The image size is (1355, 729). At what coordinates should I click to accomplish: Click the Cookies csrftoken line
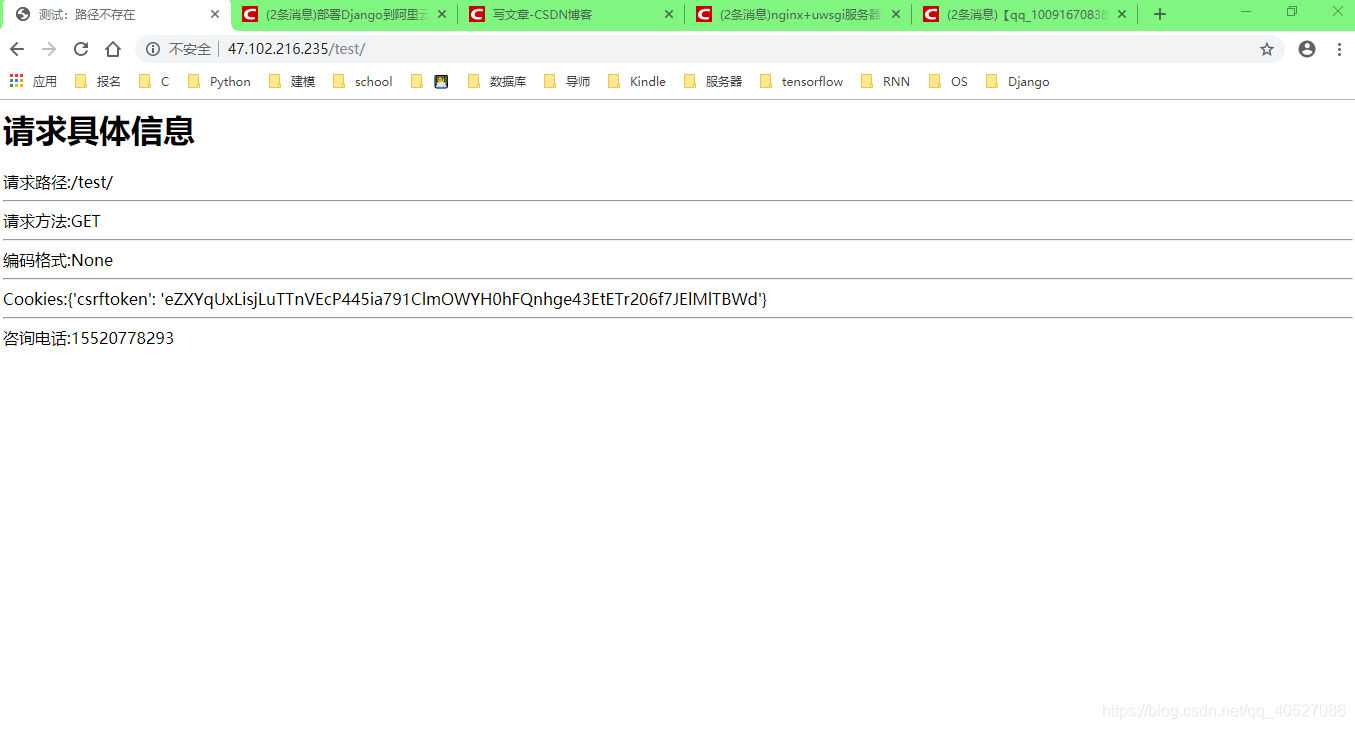click(385, 299)
